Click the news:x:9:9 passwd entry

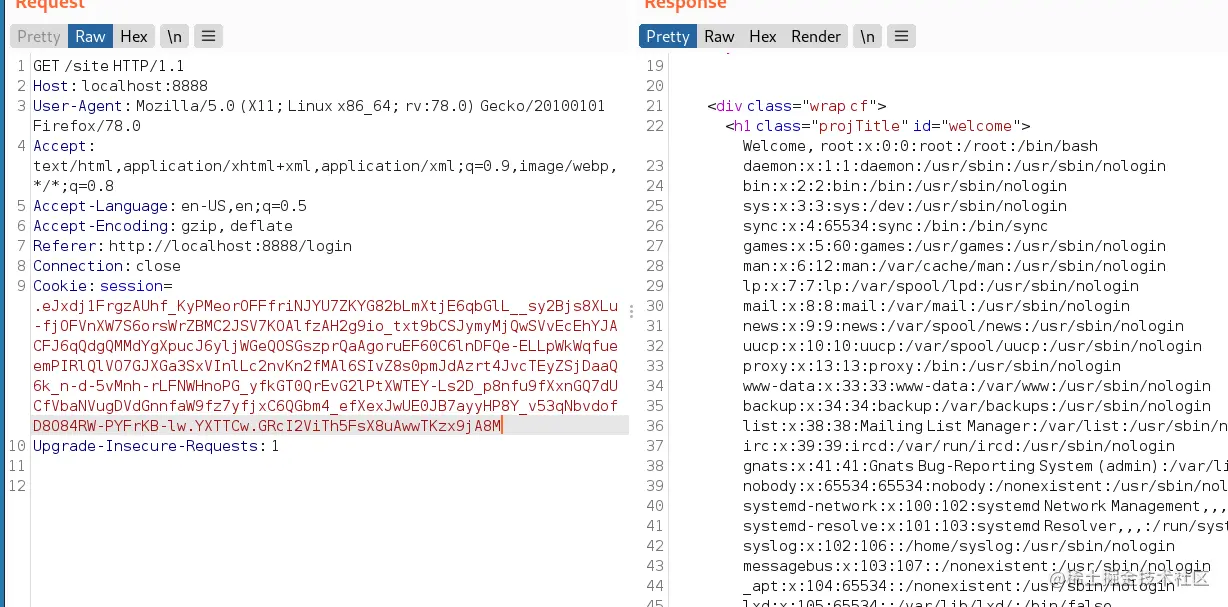point(963,326)
